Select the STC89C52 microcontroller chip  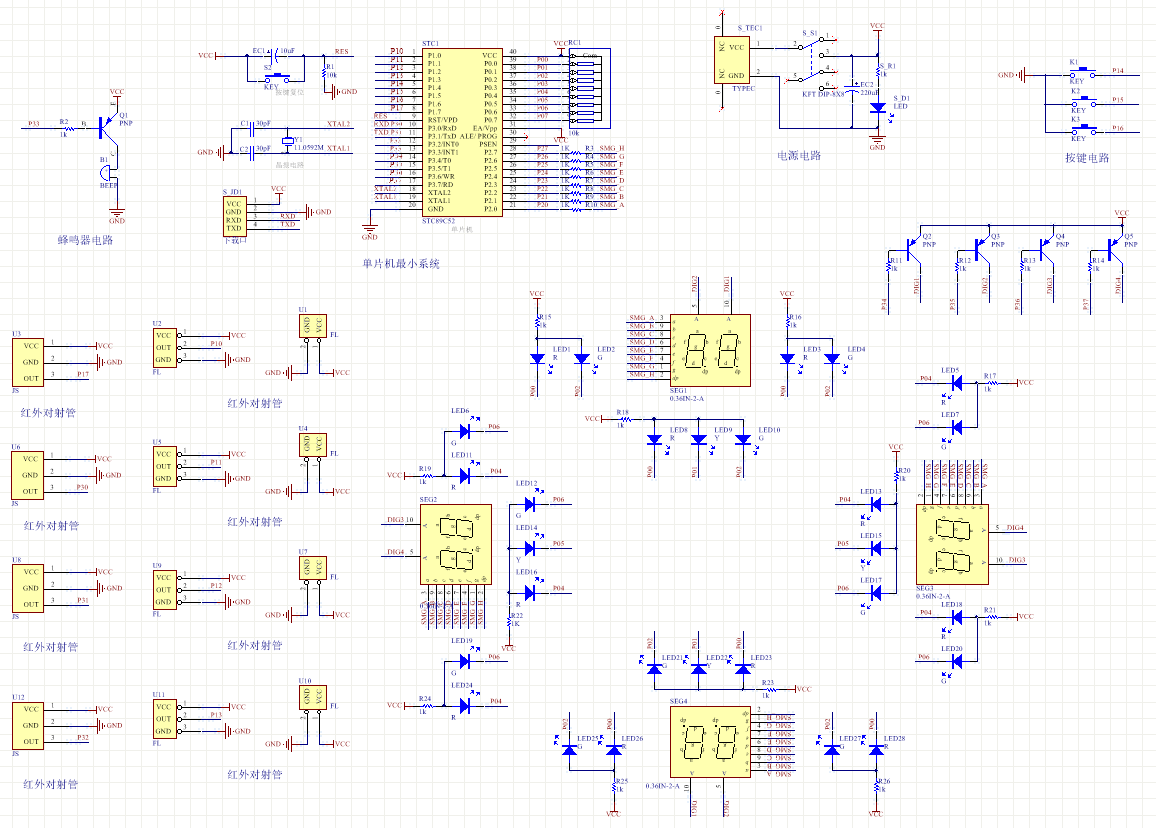tap(461, 132)
